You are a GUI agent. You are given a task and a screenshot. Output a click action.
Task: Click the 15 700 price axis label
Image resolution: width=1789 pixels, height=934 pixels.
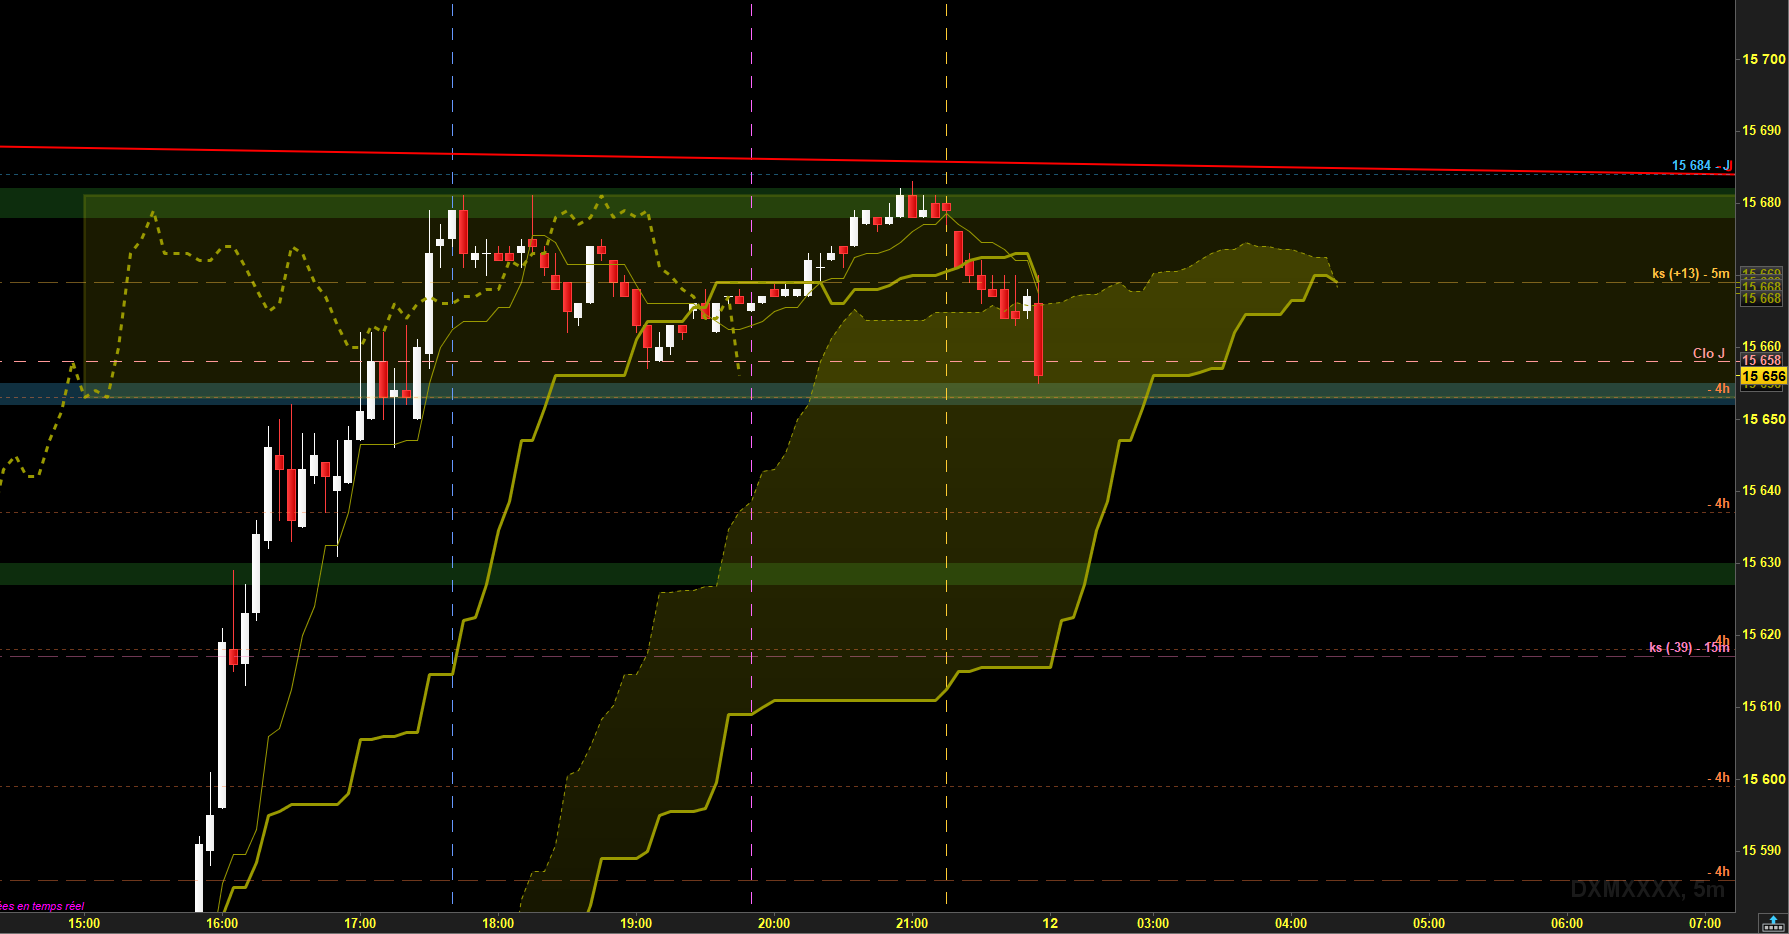(x=1764, y=59)
